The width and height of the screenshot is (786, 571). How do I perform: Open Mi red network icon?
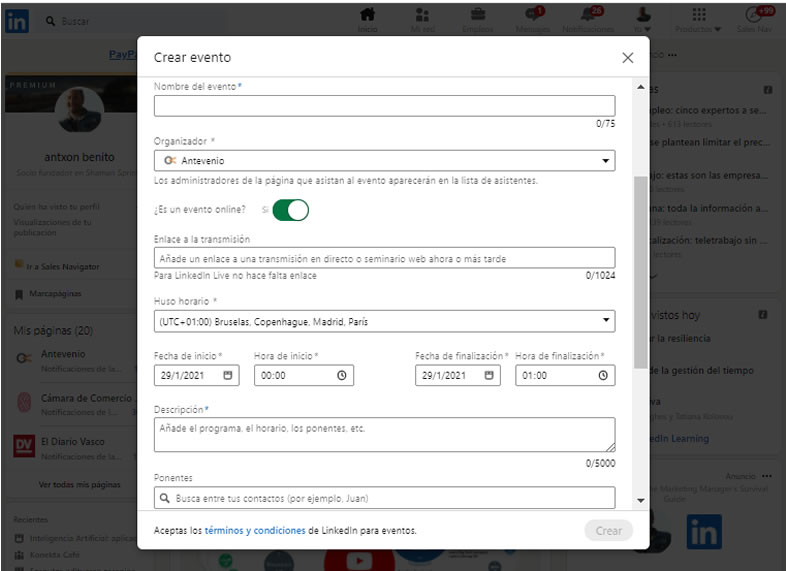click(422, 15)
